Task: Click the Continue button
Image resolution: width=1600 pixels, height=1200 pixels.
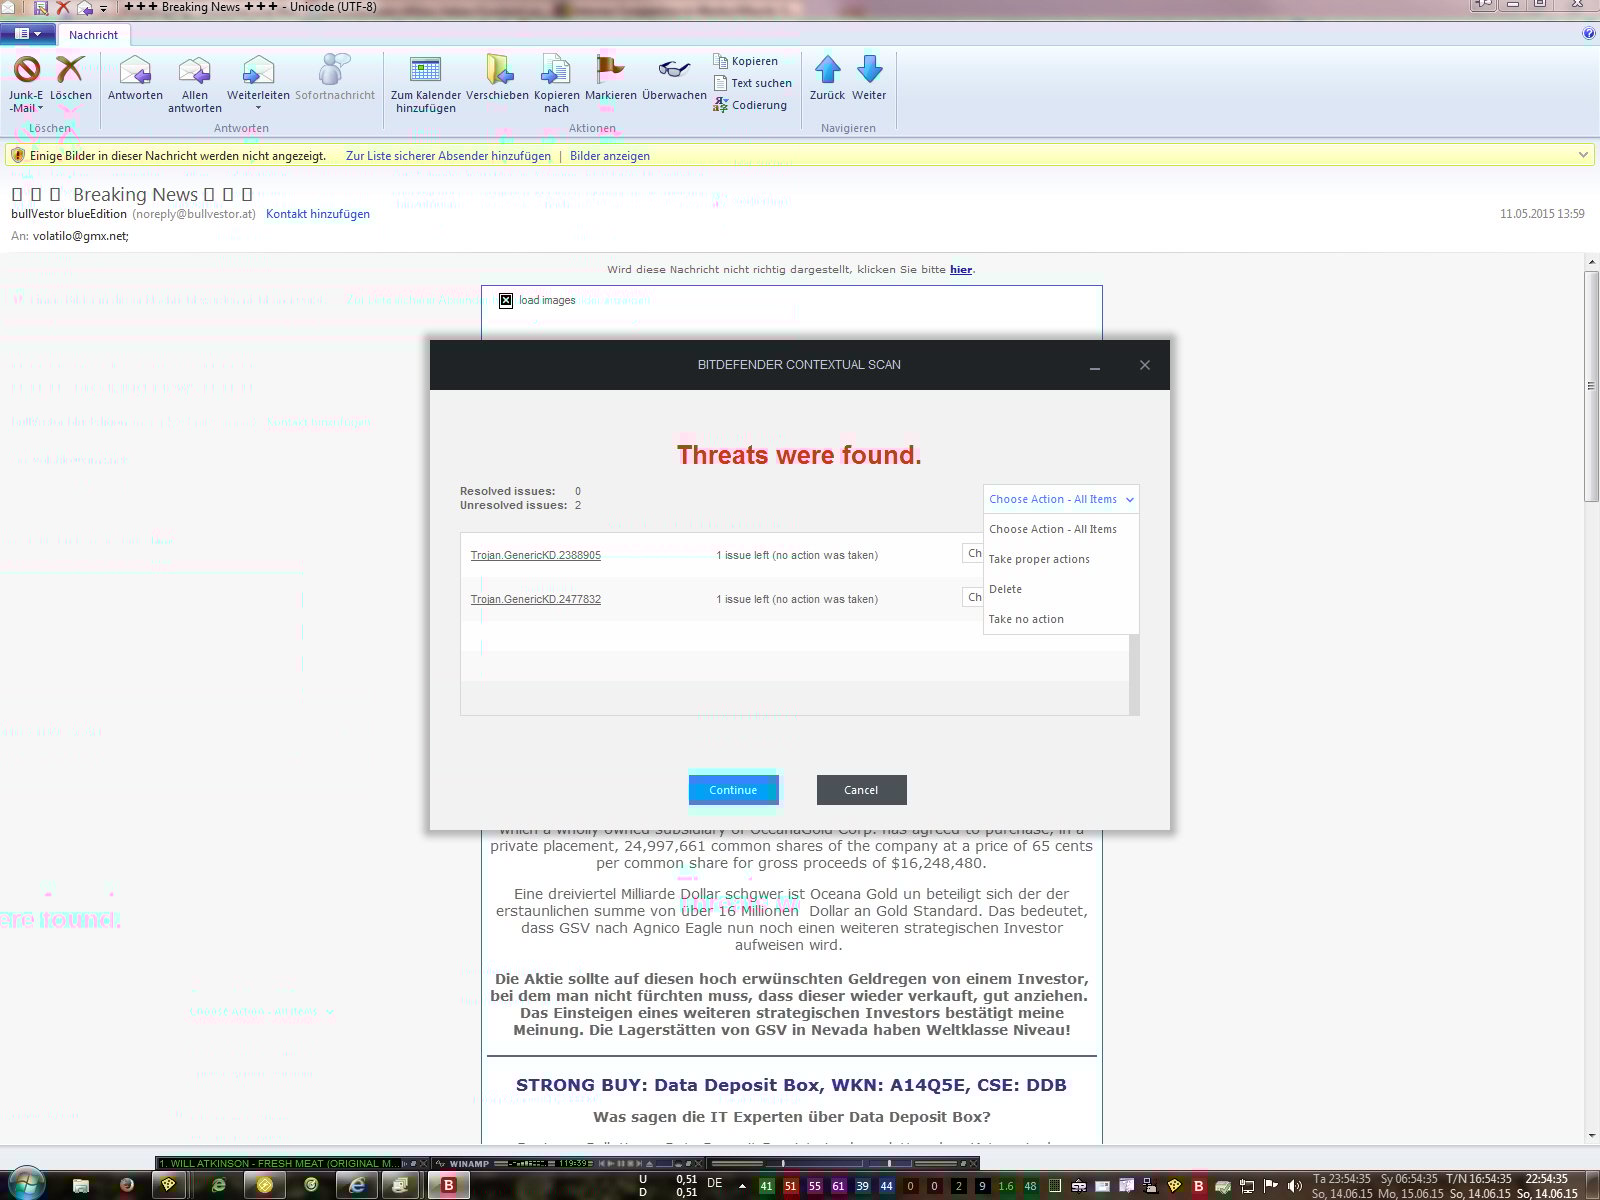Action: tap(733, 790)
